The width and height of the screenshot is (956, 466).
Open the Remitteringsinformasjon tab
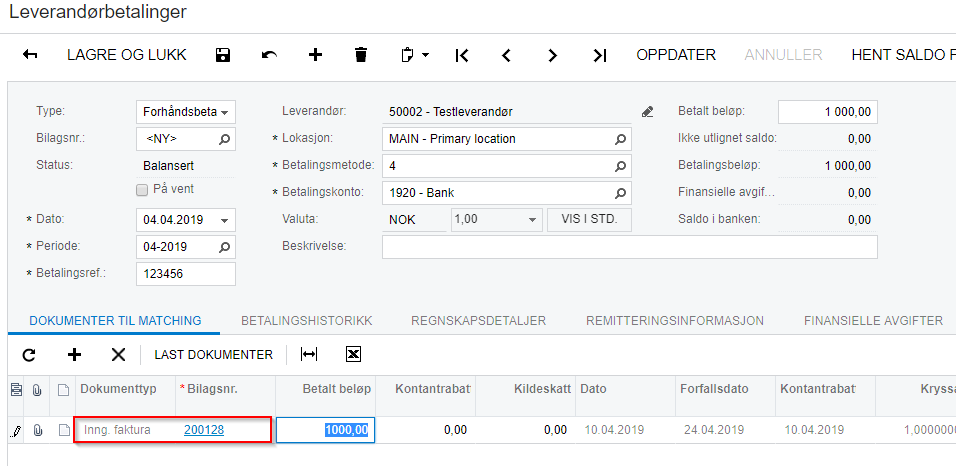coord(675,320)
